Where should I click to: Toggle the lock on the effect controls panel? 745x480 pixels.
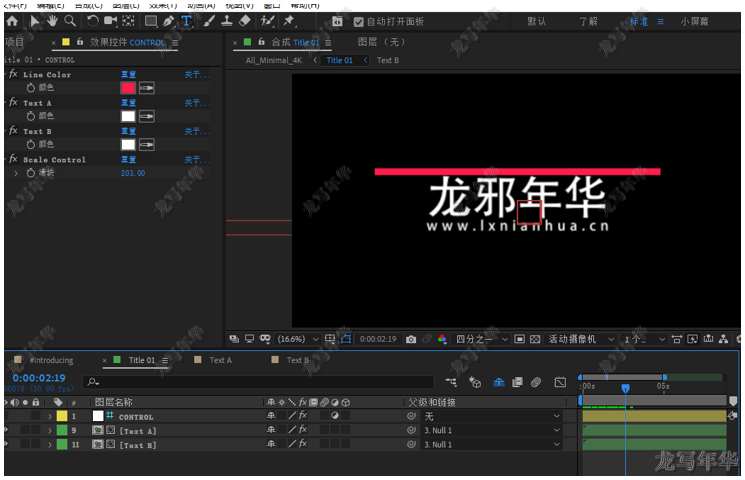79,42
